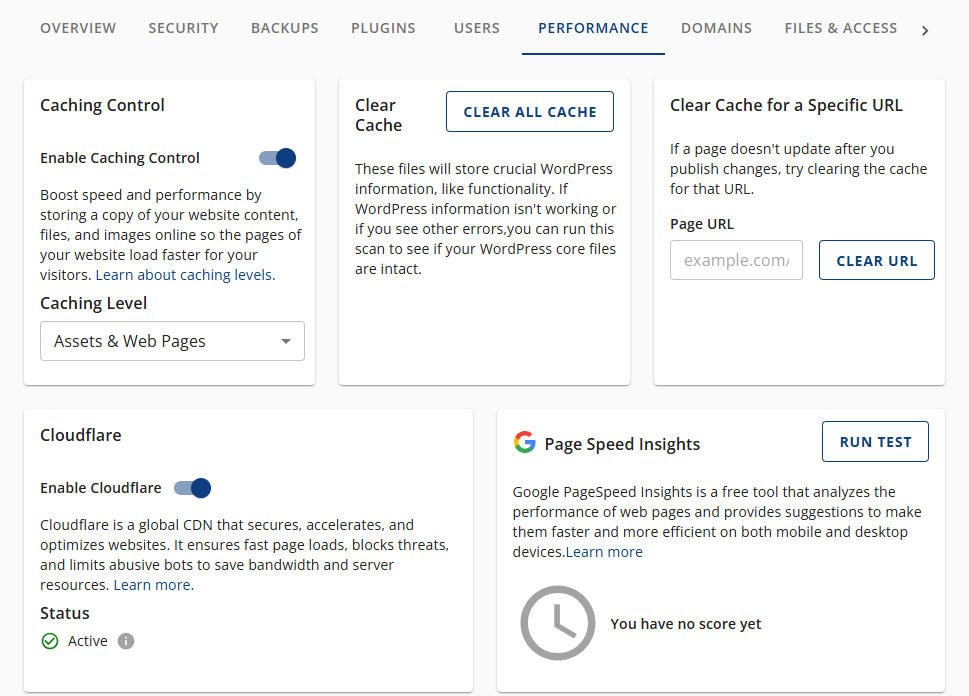Switch to the Security tab
969x696 pixels.
[x=183, y=28]
